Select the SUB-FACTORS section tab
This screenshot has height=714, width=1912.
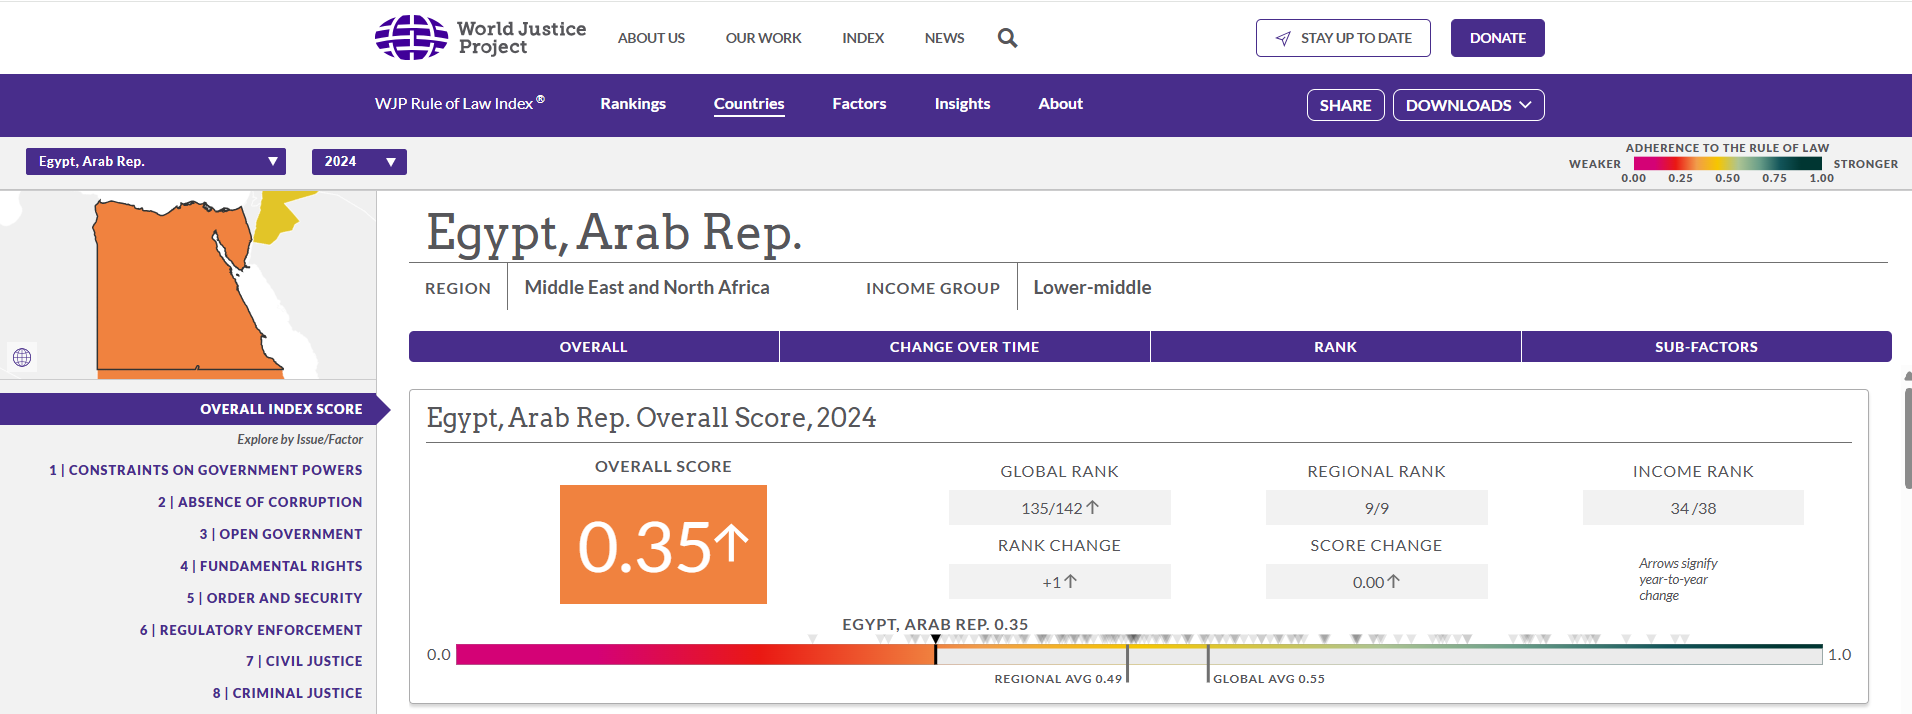[1706, 347]
